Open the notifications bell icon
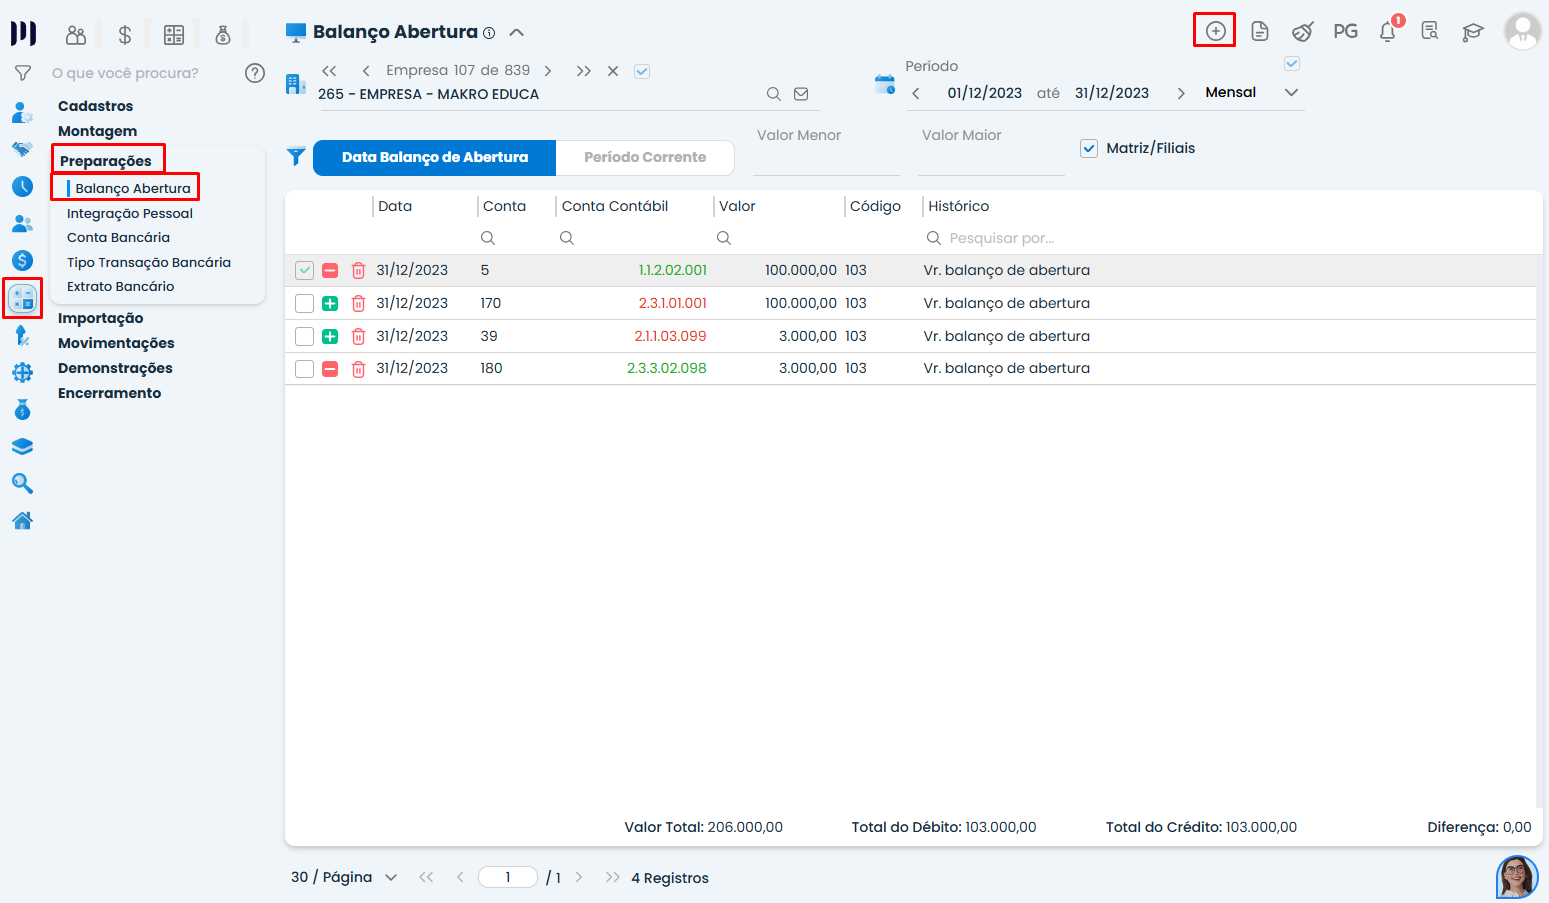This screenshot has width=1549, height=903. (x=1387, y=32)
